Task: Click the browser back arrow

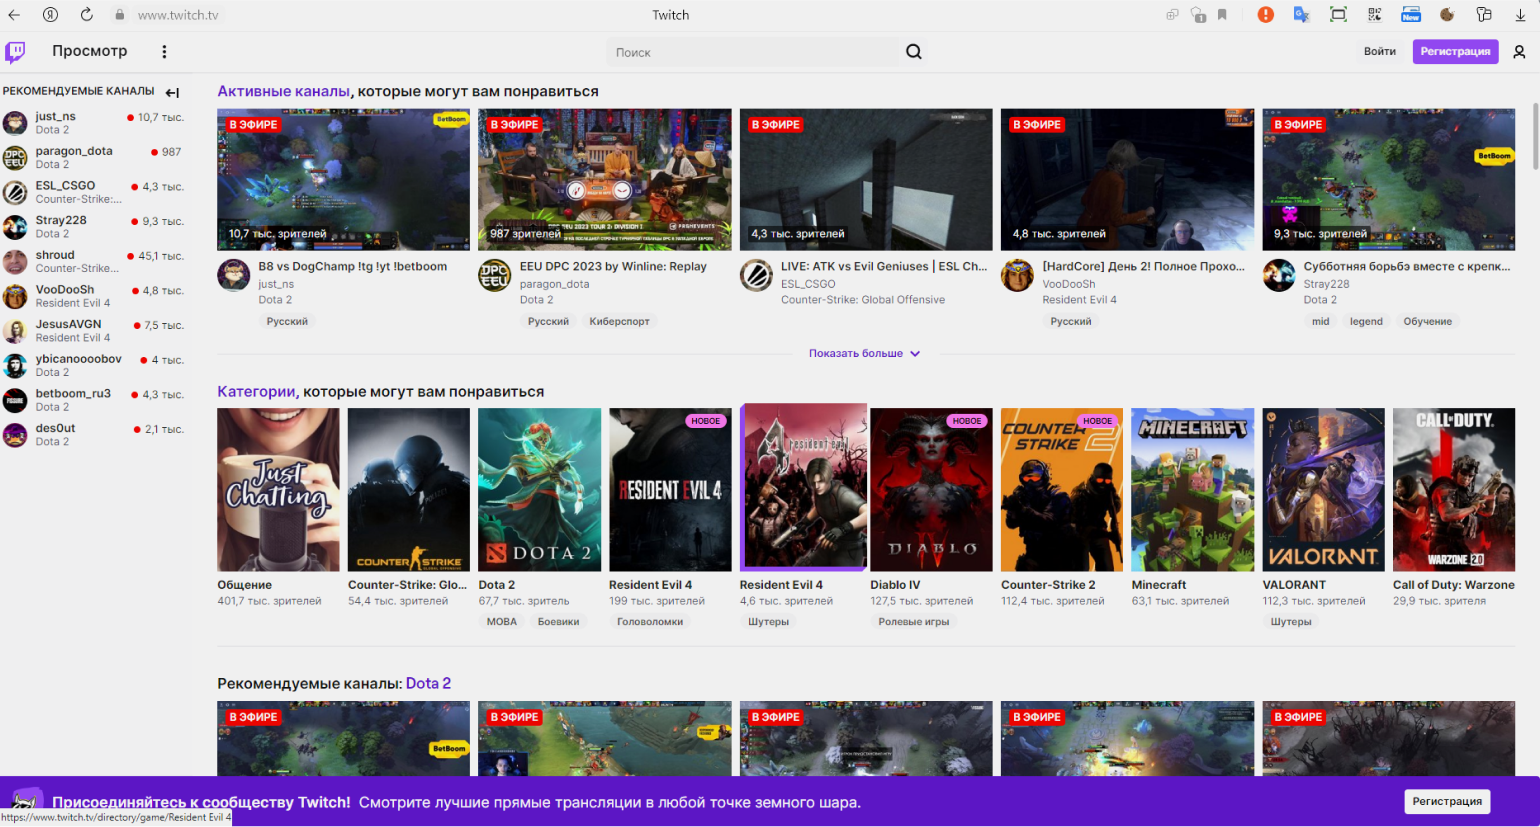Action: tap(14, 15)
